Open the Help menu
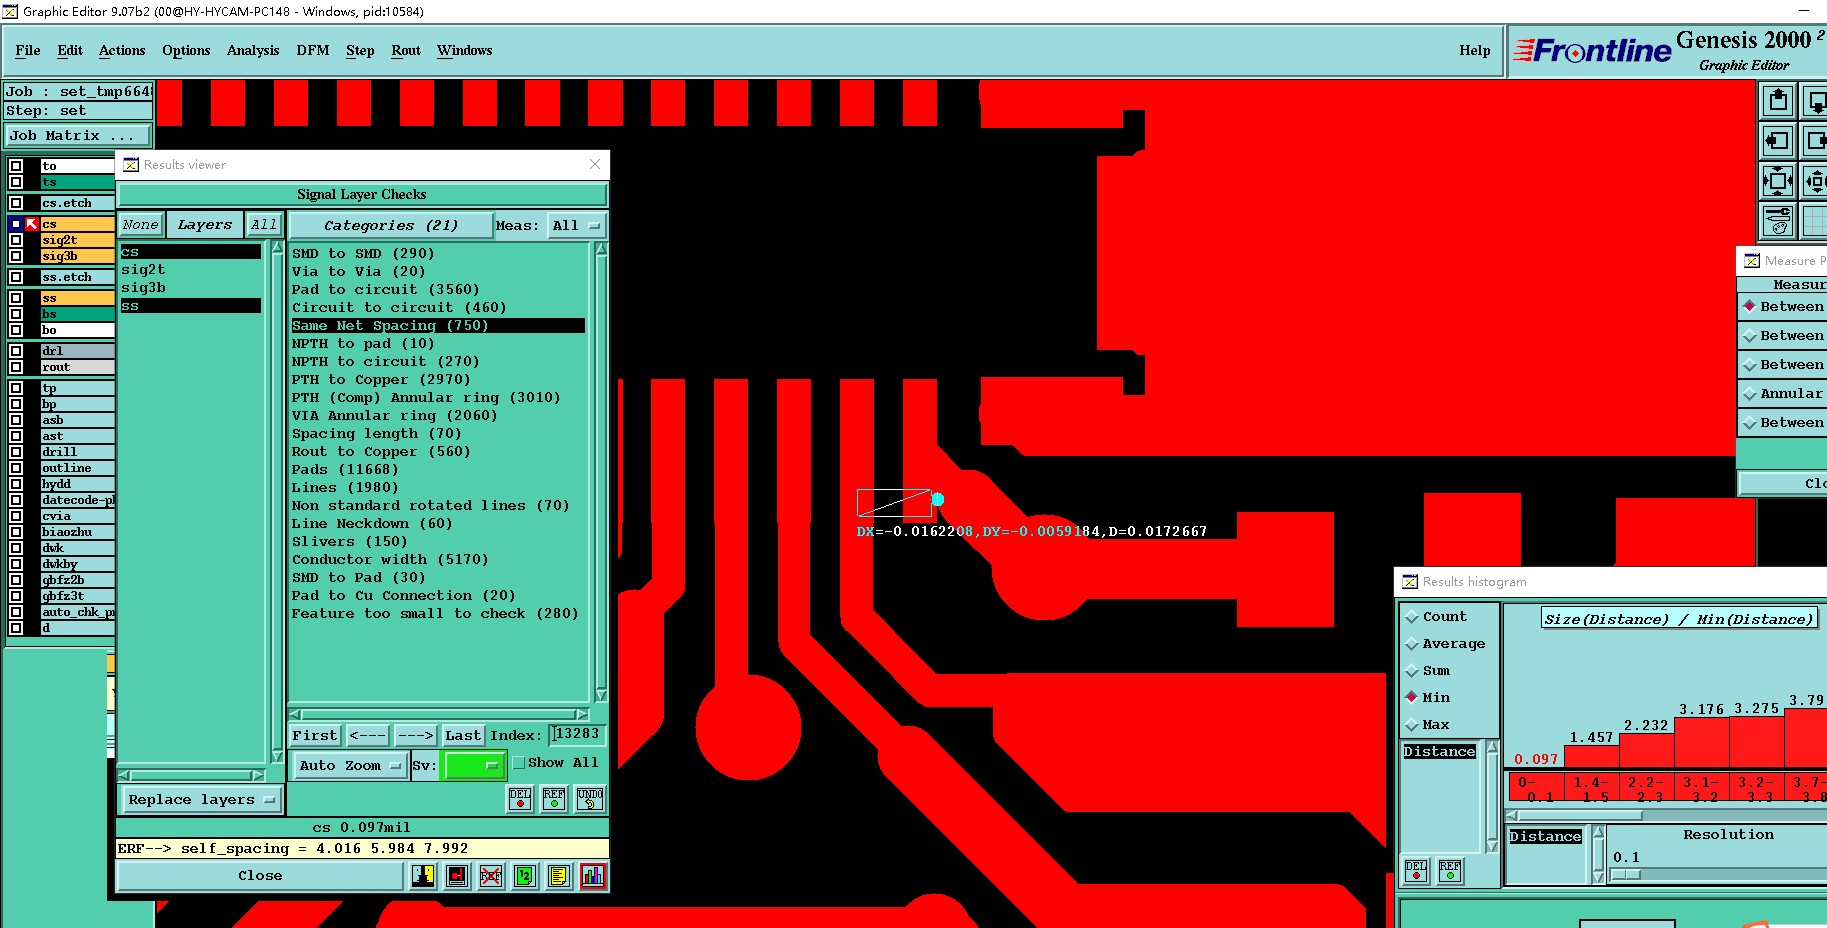Image resolution: width=1827 pixels, height=928 pixels. [1474, 50]
